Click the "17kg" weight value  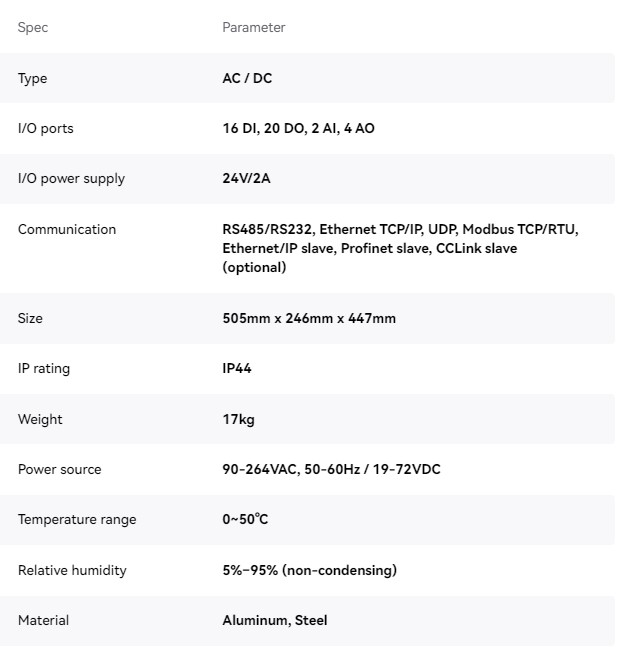click(238, 420)
